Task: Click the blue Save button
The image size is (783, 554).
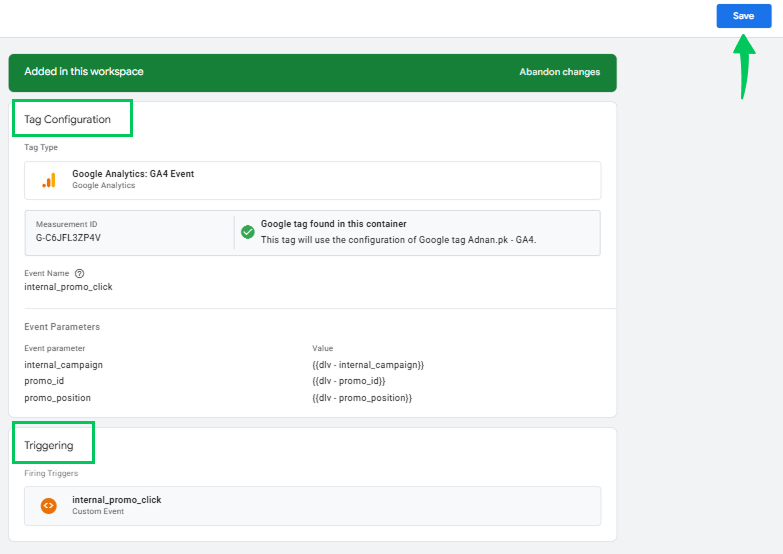Action: point(744,16)
